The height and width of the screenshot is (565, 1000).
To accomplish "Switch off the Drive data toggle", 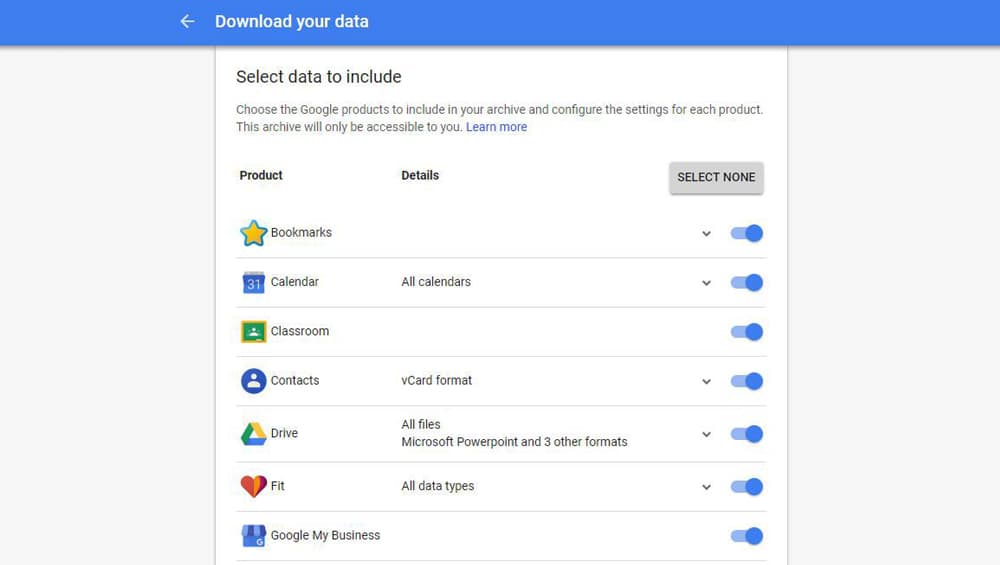I will (746, 434).
